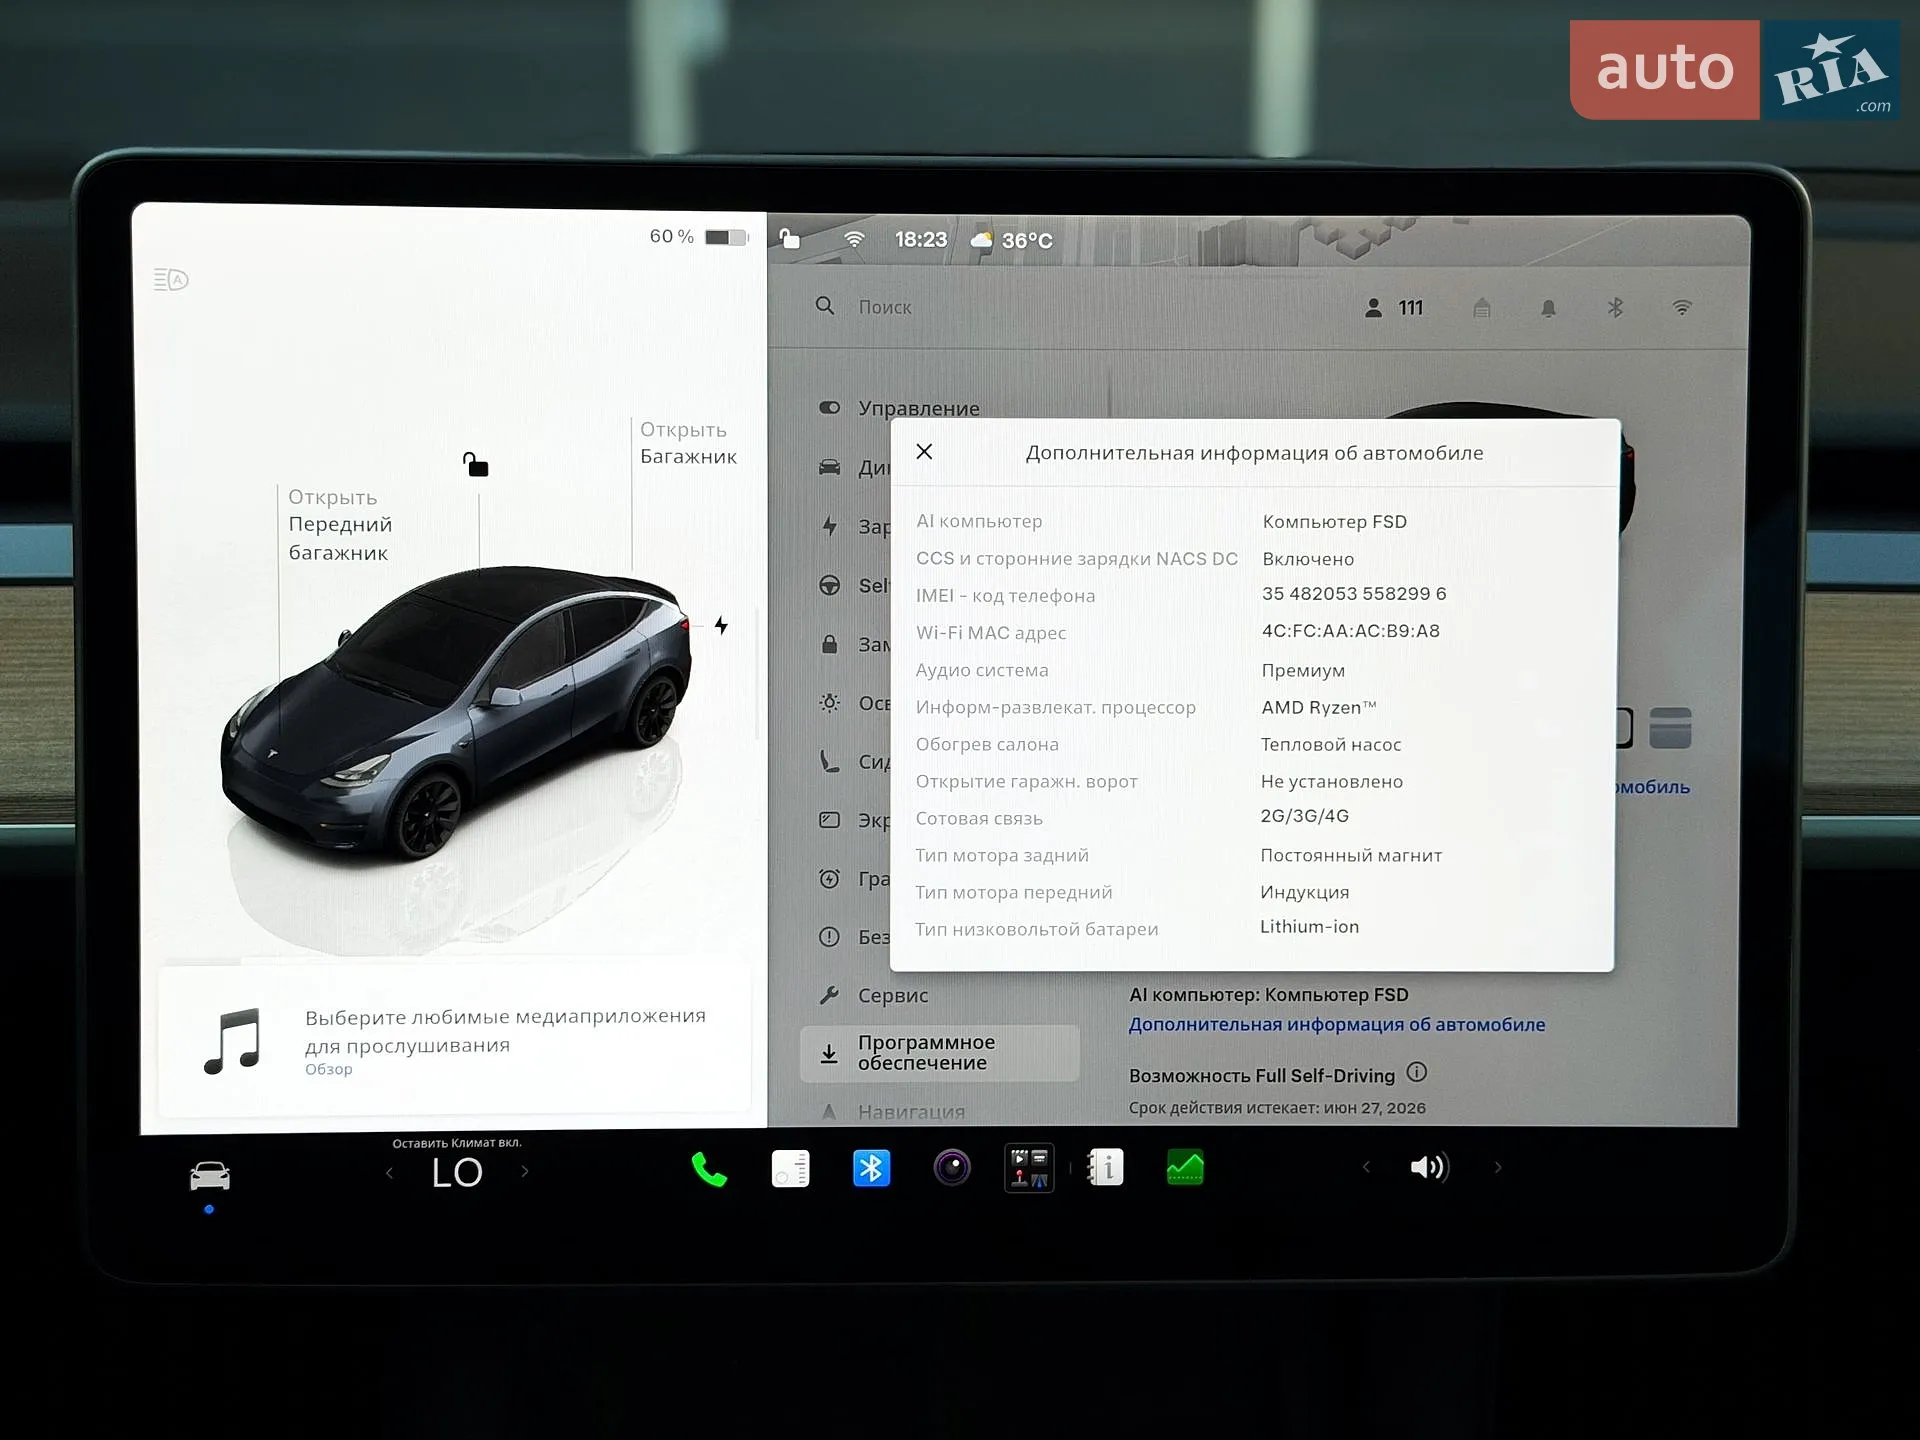1920x1440 pixels.
Task: Open the rear trunk
Action: pos(688,443)
